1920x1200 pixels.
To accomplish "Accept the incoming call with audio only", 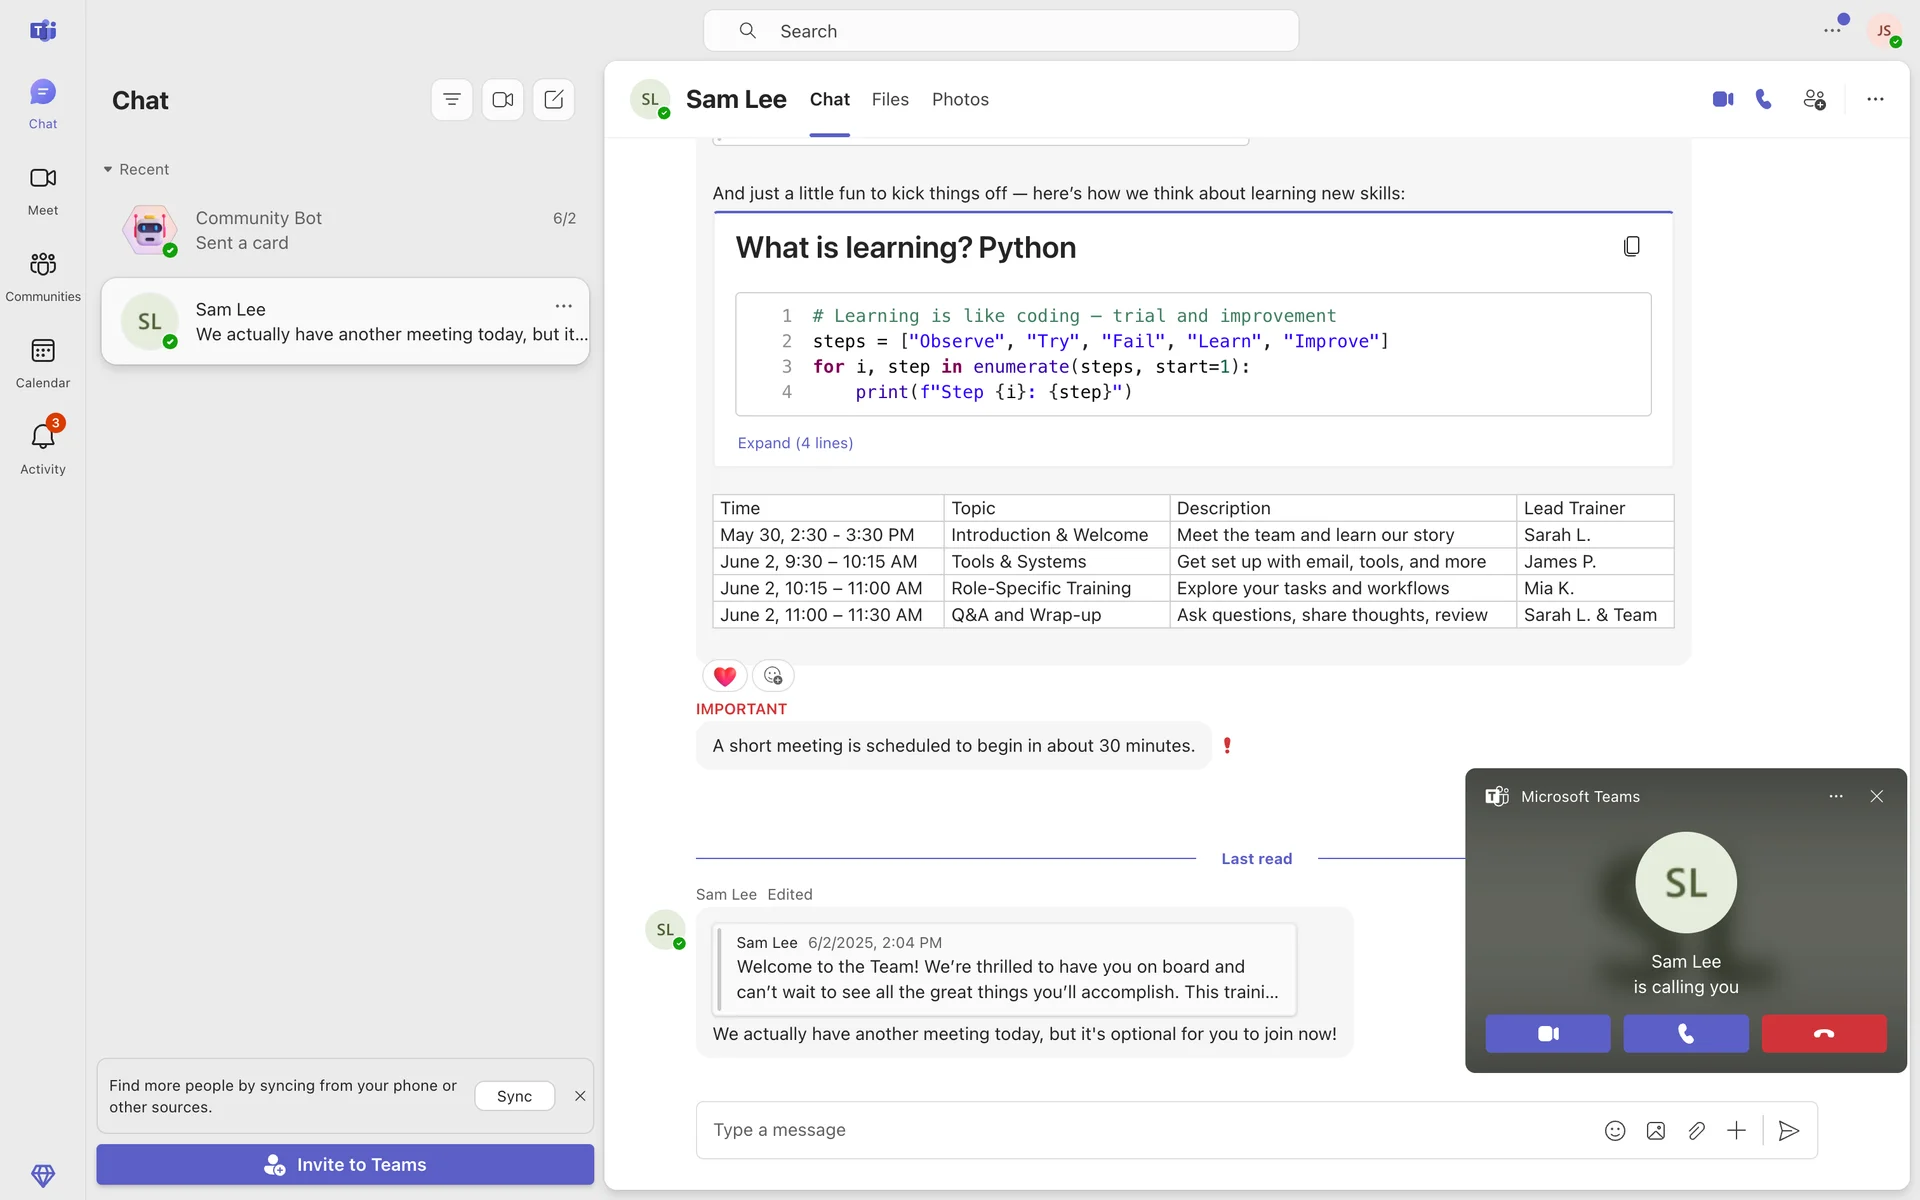I will (x=1685, y=1033).
